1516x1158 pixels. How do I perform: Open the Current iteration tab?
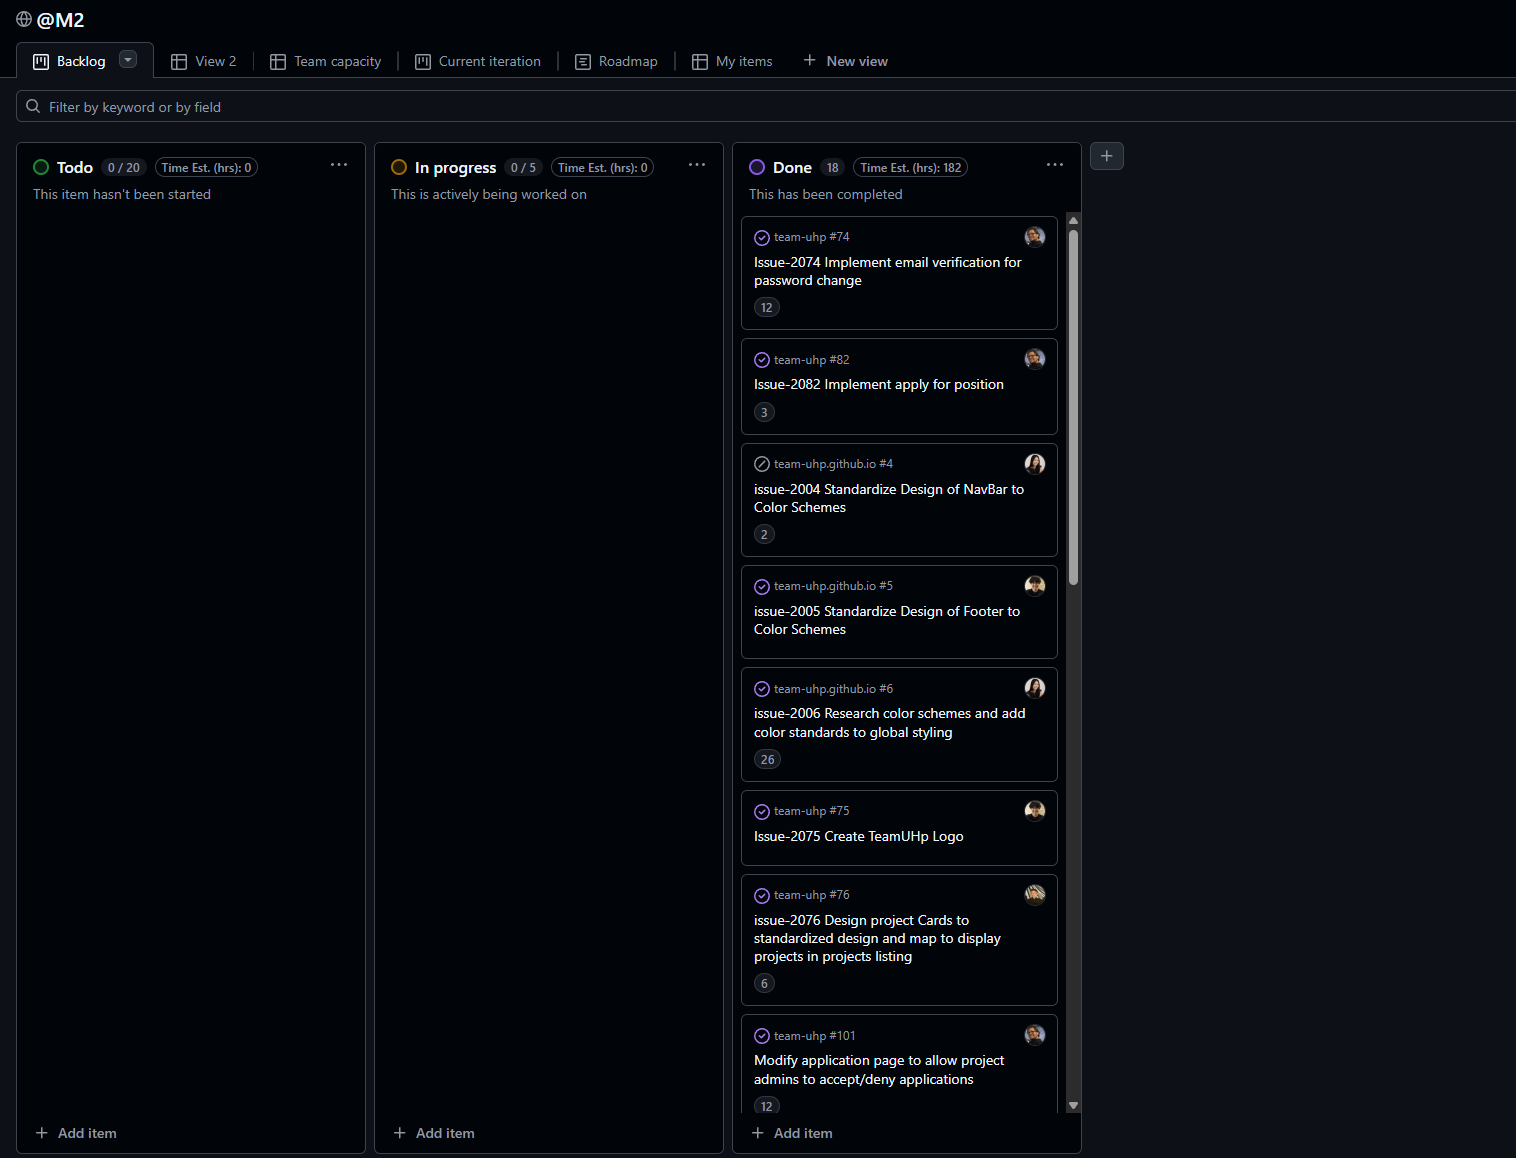click(x=478, y=62)
